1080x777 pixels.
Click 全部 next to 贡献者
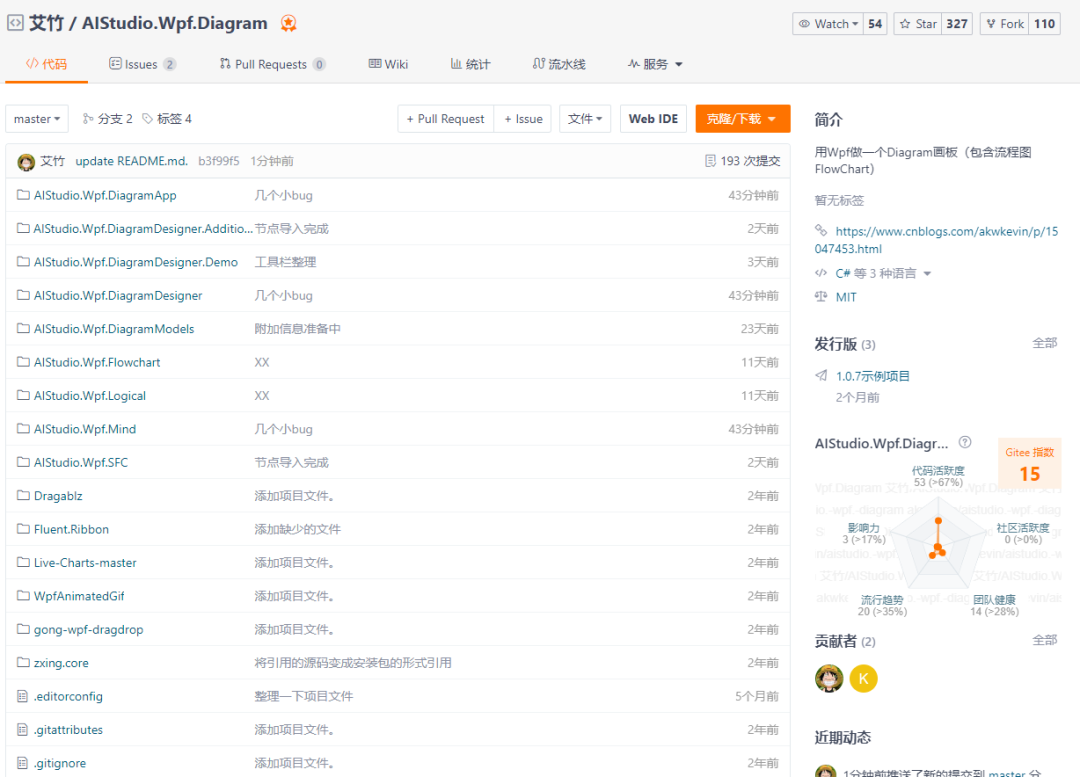pyautogui.click(x=1044, y=641)
